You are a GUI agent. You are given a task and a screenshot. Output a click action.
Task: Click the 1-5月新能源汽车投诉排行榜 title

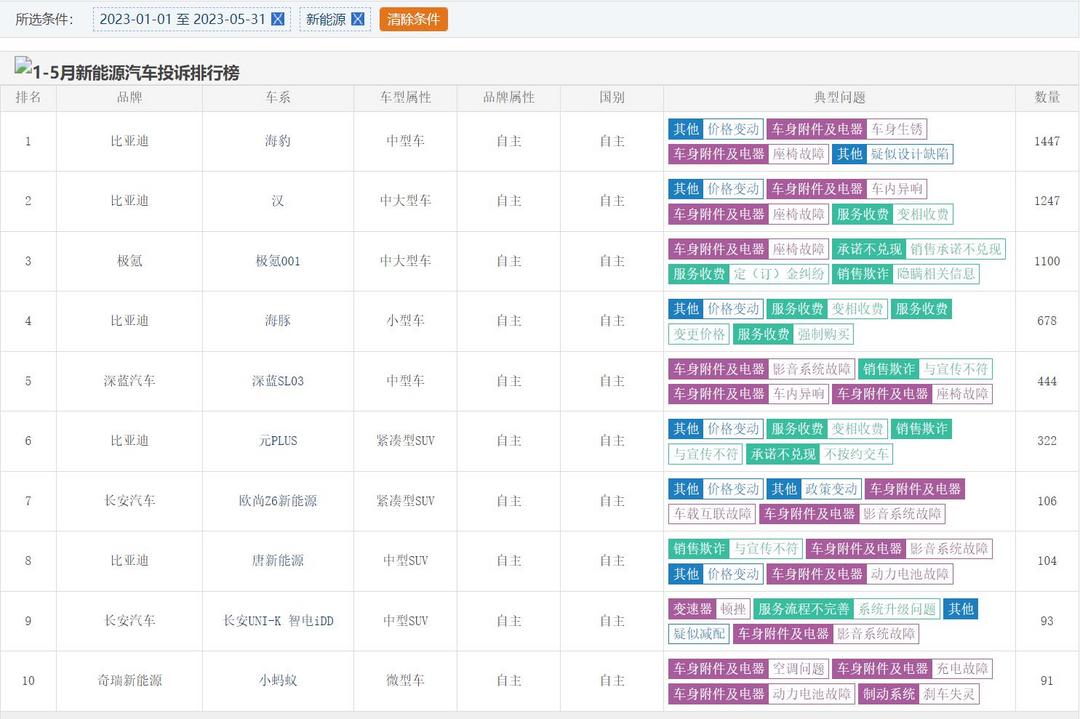(x=136, y=73)
